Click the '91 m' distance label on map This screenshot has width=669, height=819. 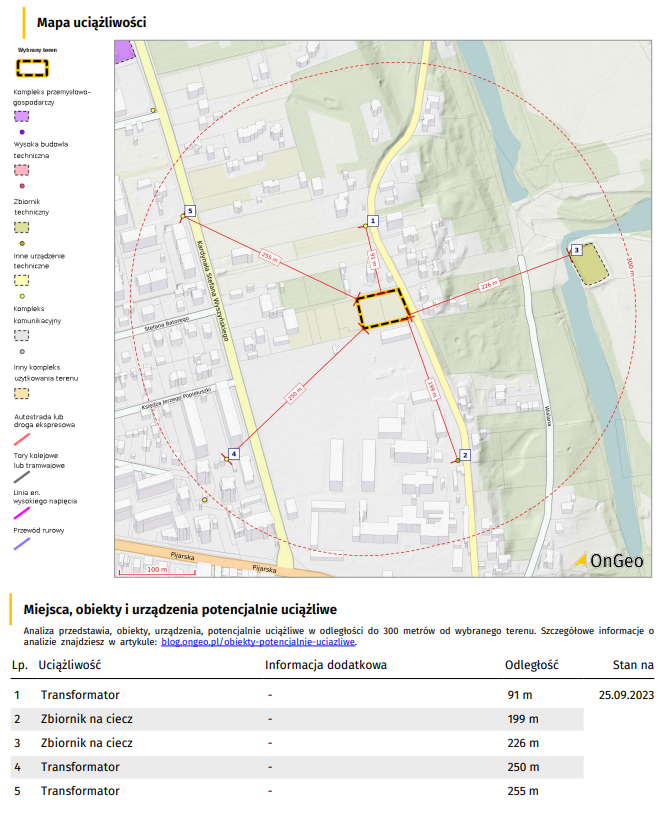point(373,259)
